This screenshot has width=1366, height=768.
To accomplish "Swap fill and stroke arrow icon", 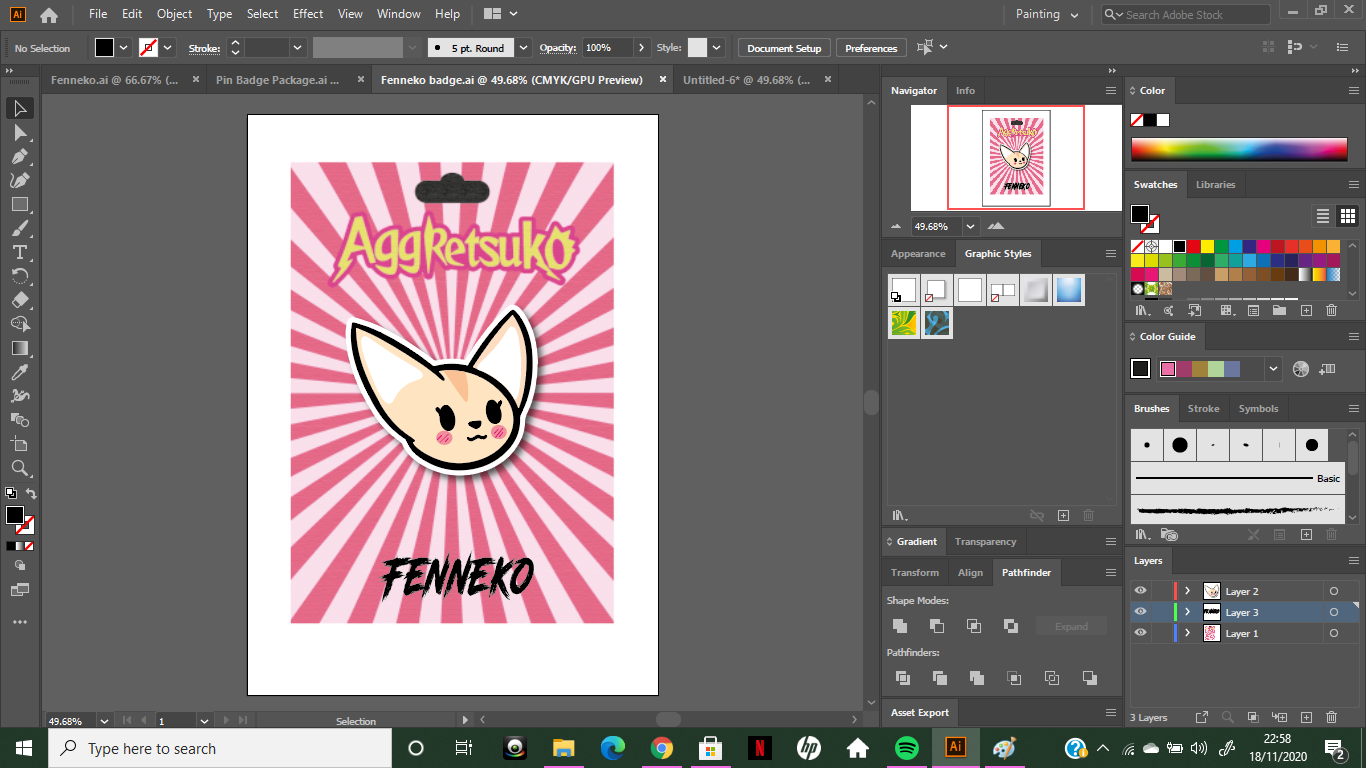I will pos(31,494).
